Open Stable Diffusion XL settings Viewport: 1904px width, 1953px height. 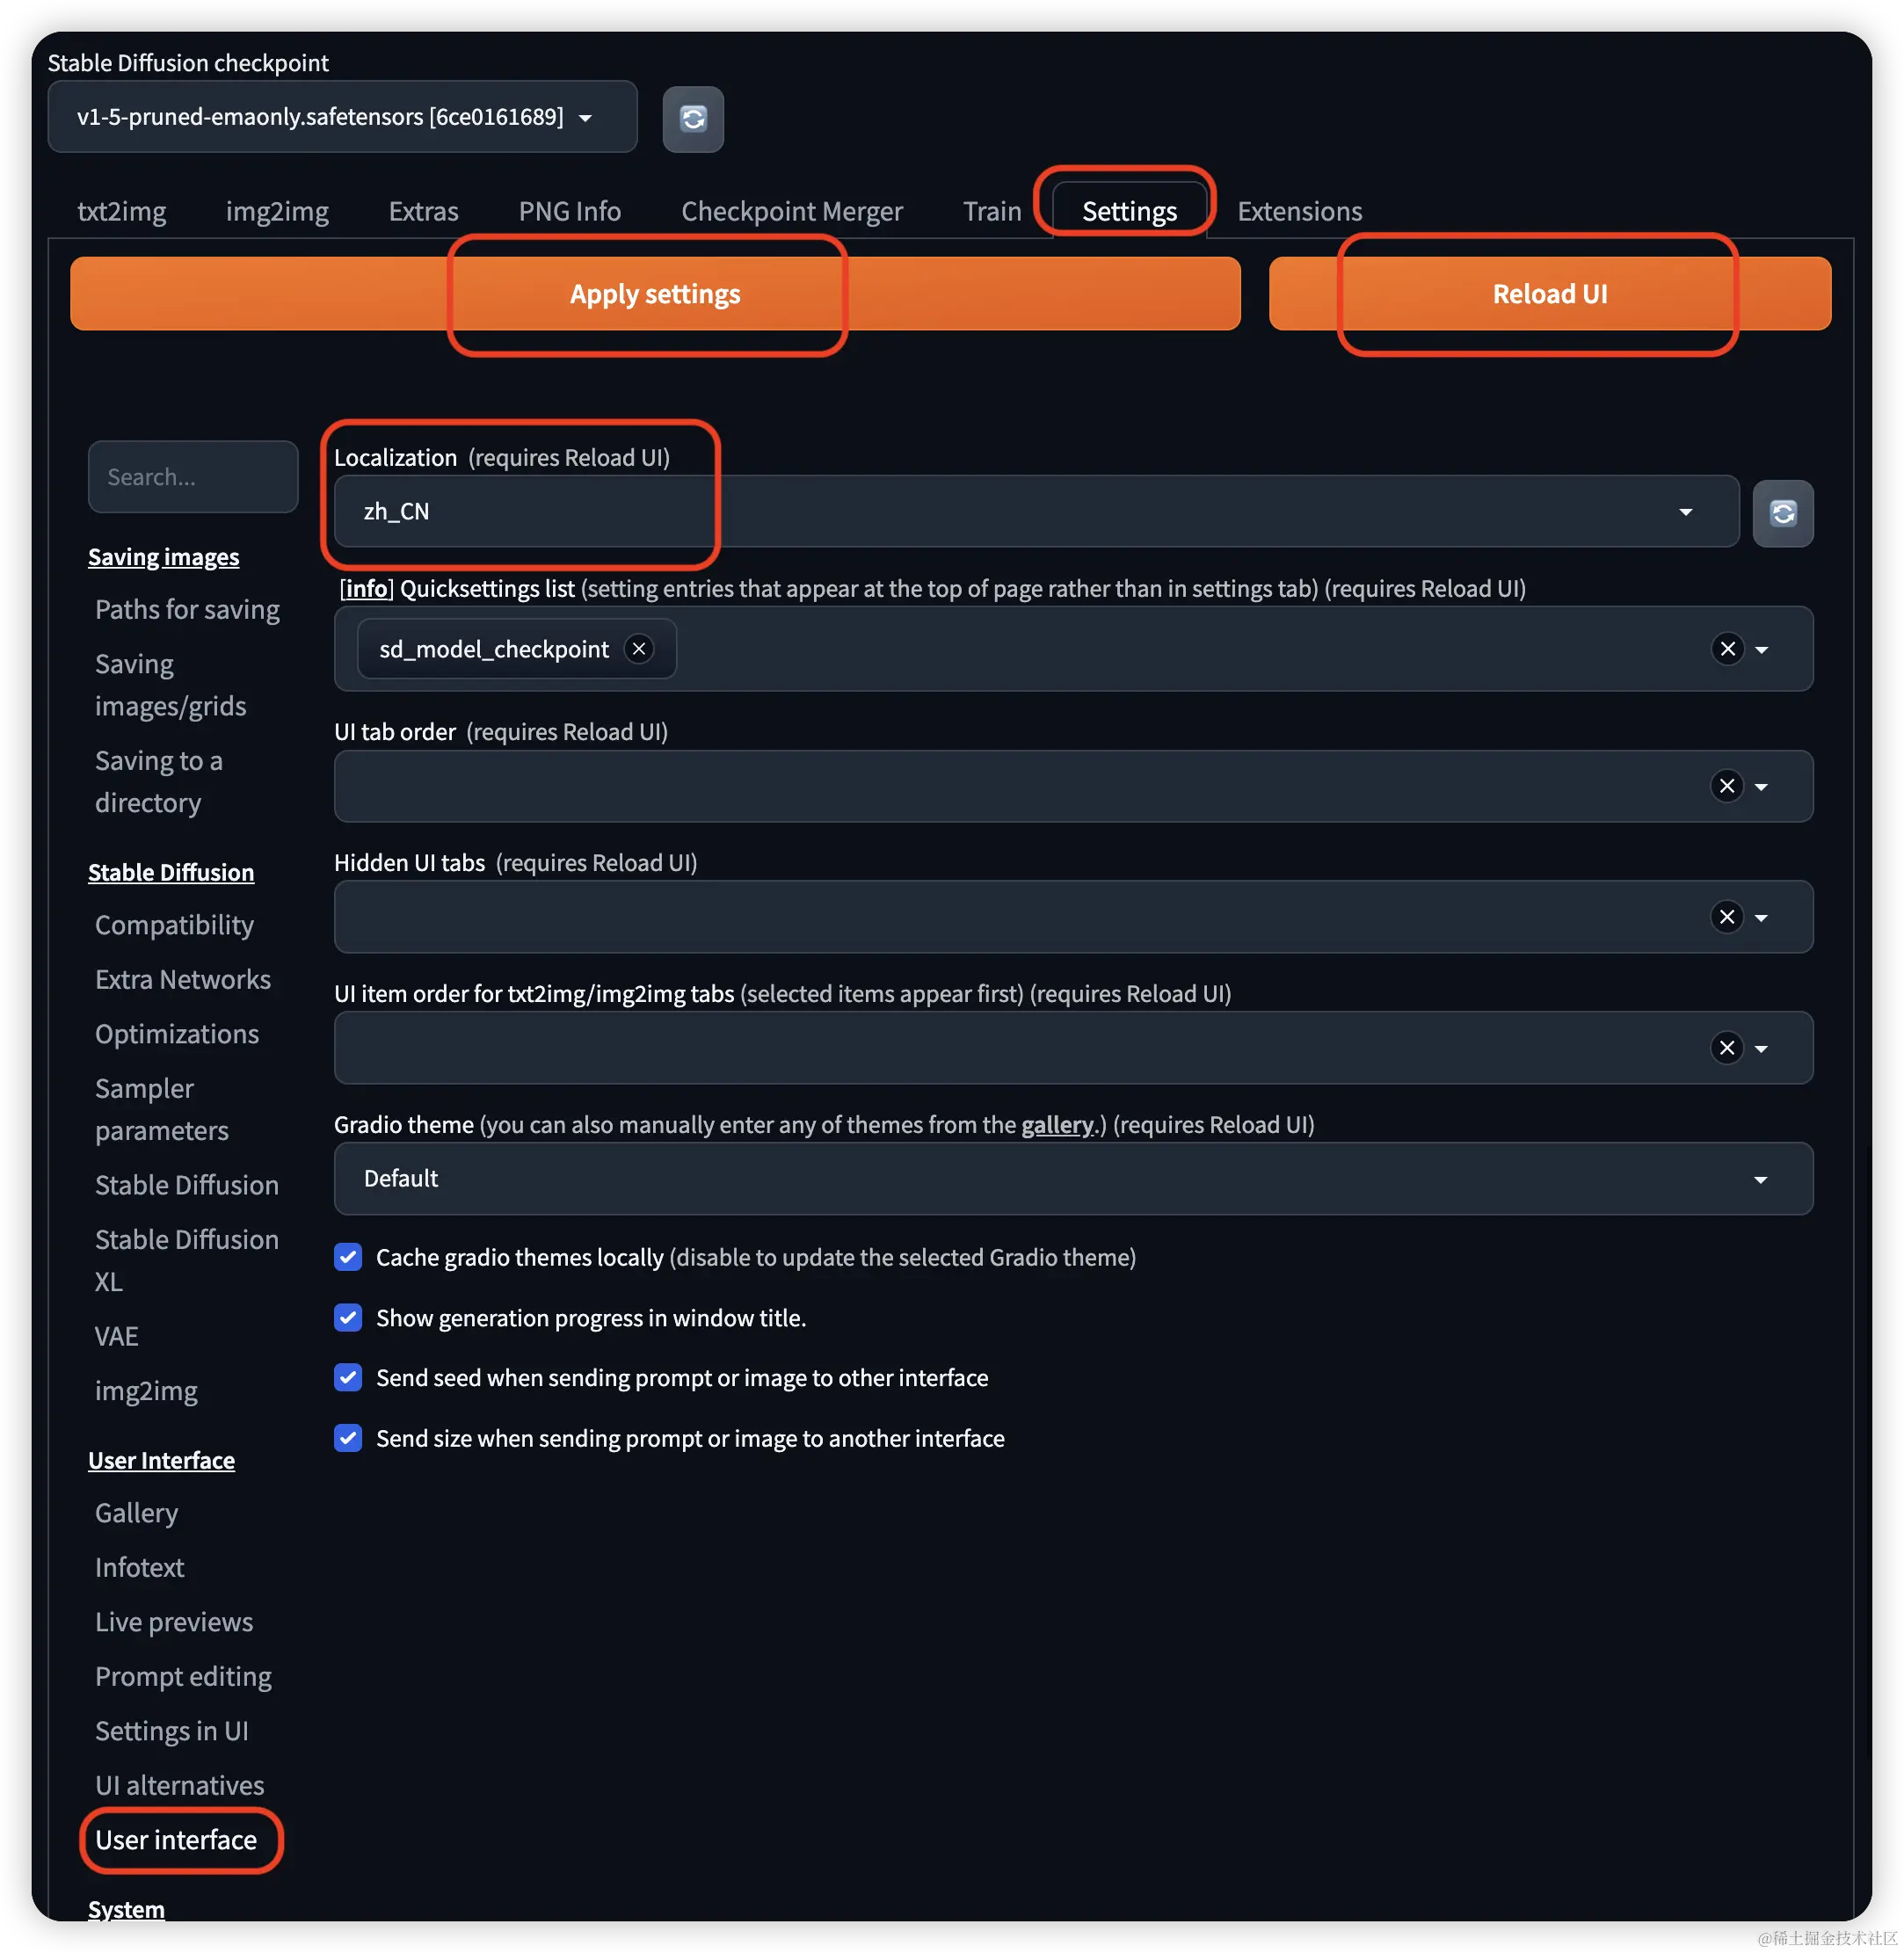187,1260
